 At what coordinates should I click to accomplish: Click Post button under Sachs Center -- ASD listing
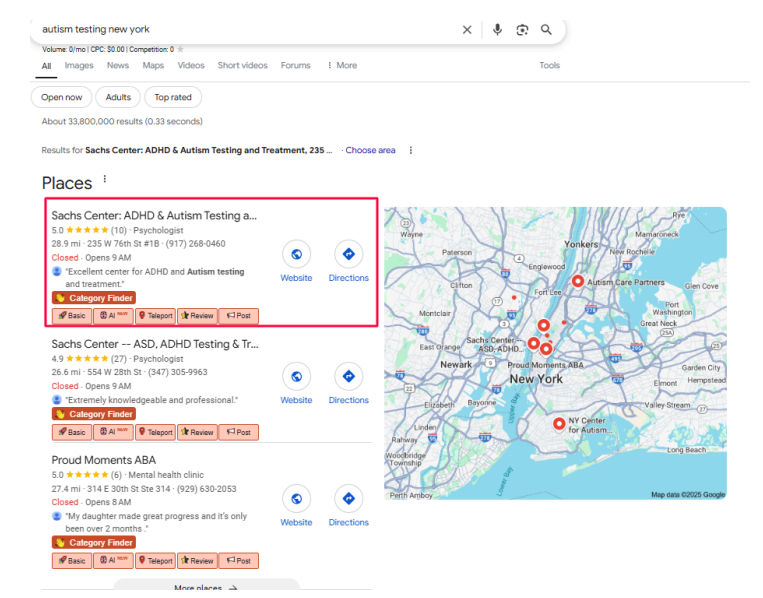(x=238, y=432)
